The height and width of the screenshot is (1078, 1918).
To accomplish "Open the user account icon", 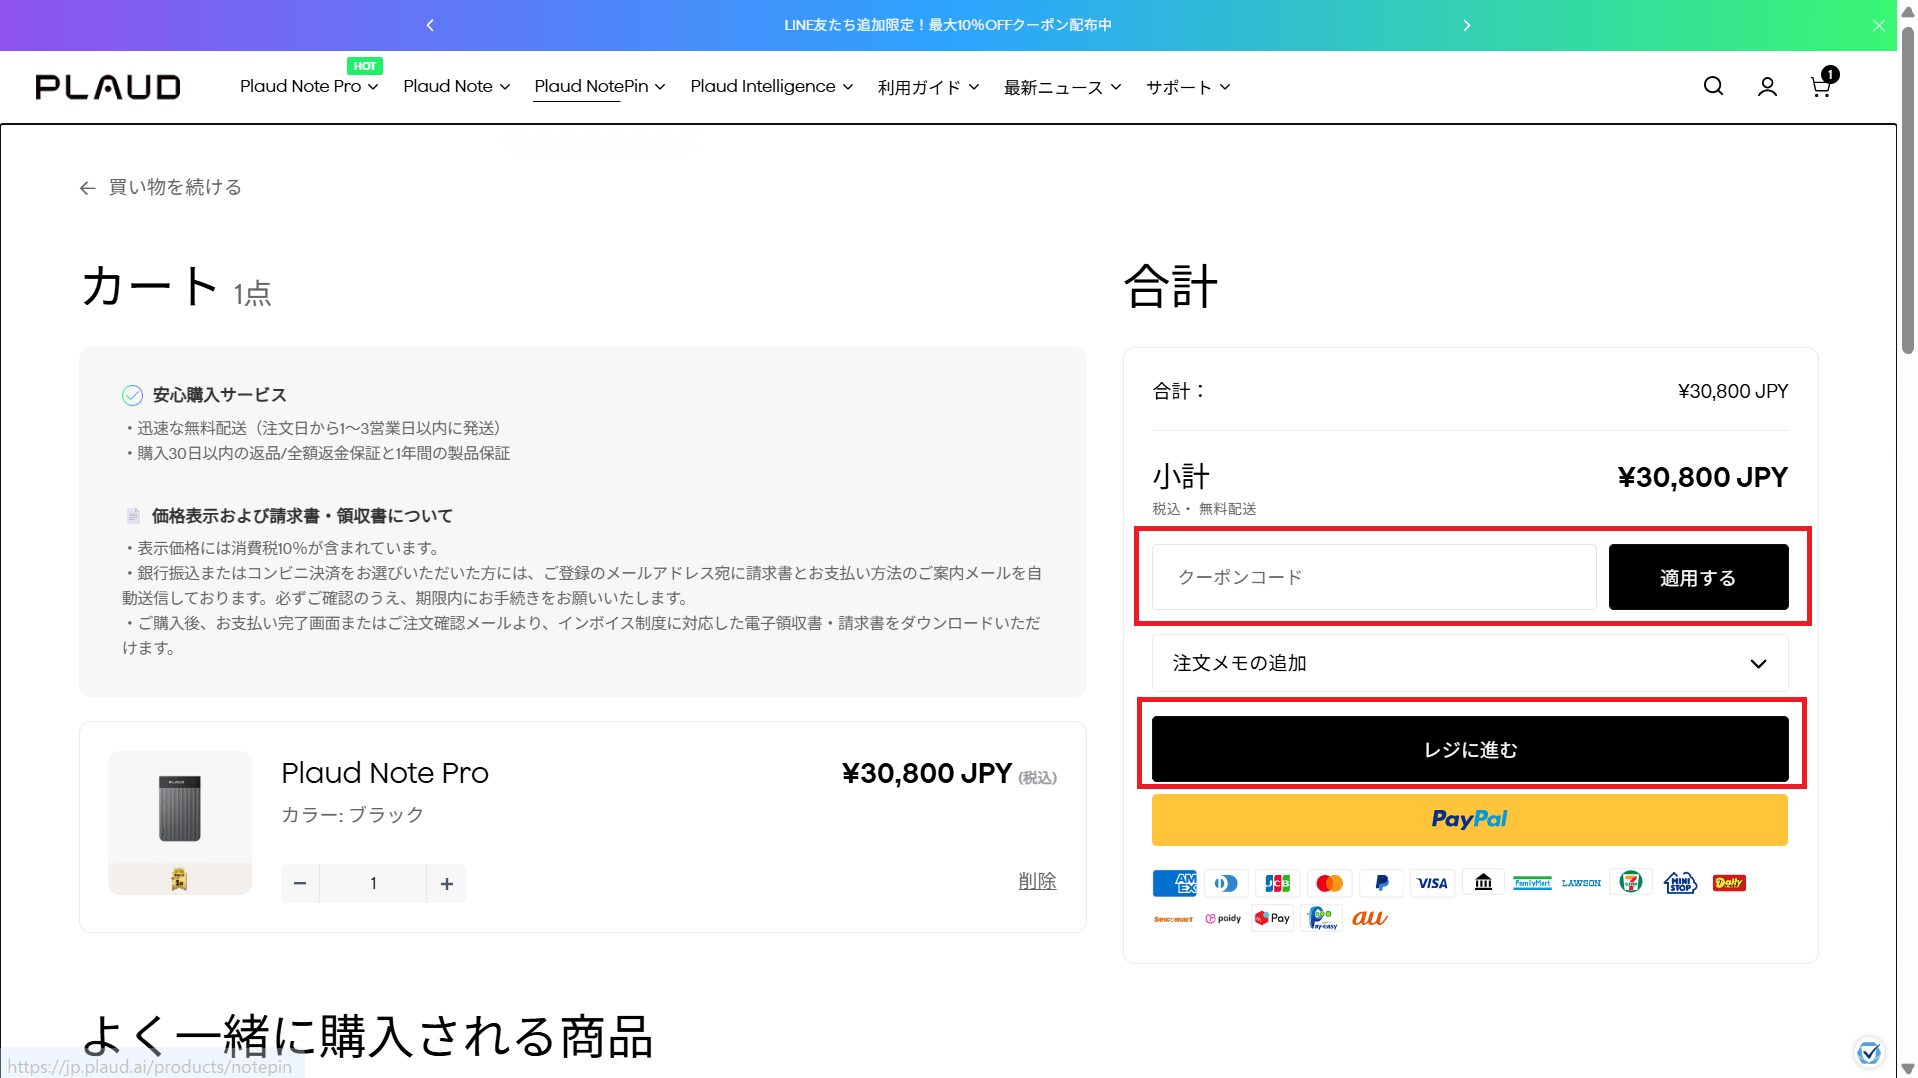I will tap(1767, 87).
